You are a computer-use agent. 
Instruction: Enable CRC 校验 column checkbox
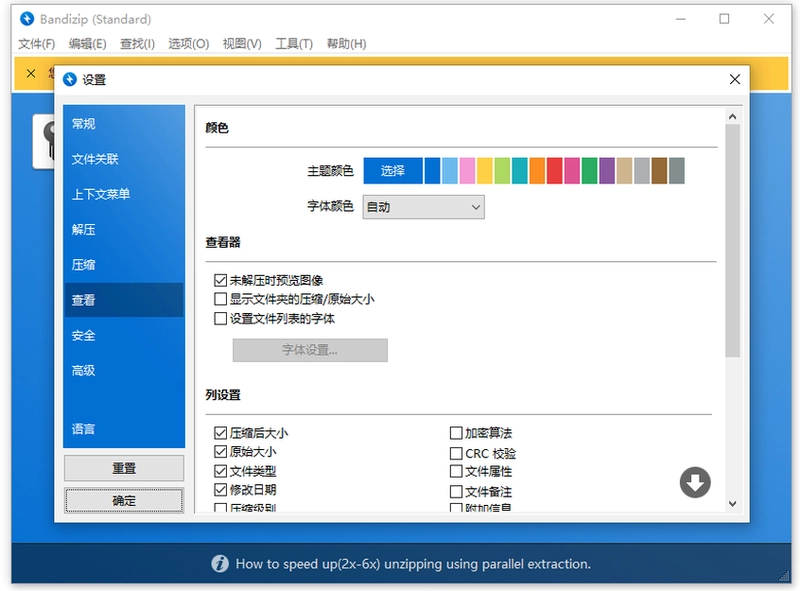(456, 453)
